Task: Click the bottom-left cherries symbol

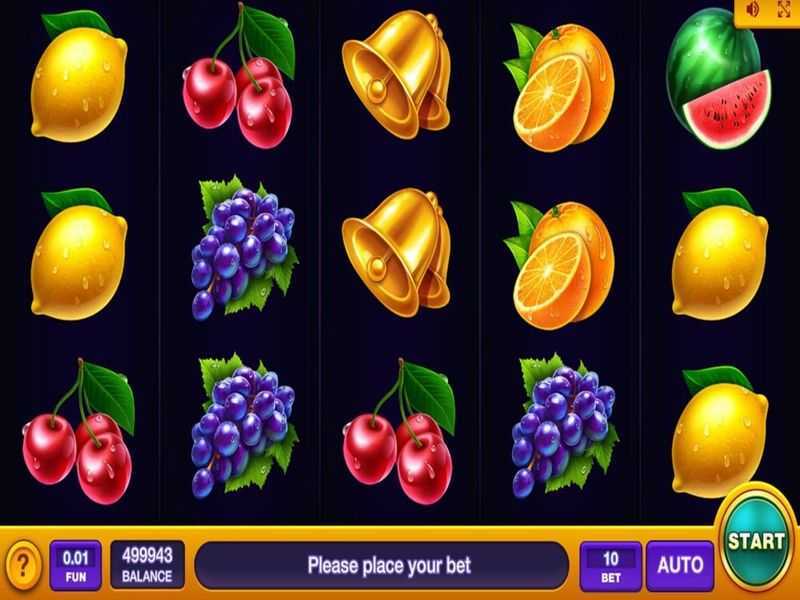Action: [x=79, y=431]
